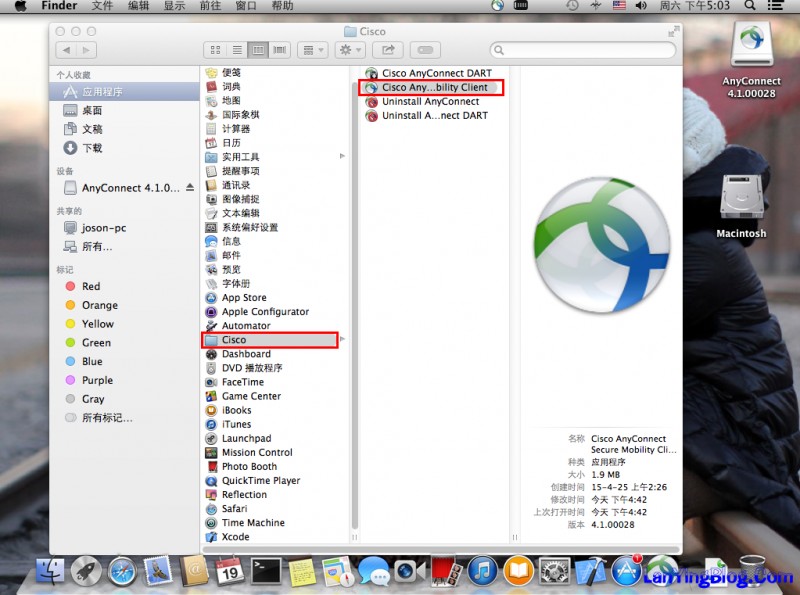The width and height of the screenshot is (800, 595).
Task: Switch Finder to column view
Action: pos(258,50)
